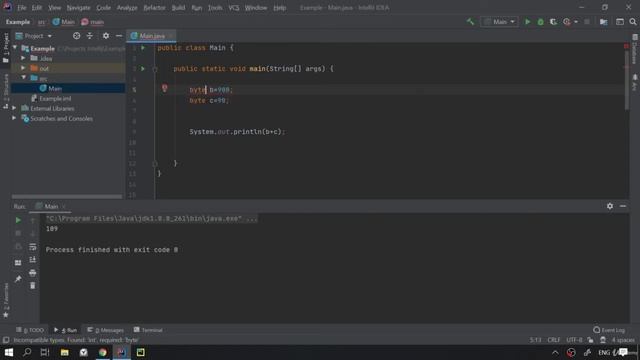Click UTF-8 encoding in status bar
Image resolution: width=640 pixels, height=360 pixels.
[x=574, y=340]
